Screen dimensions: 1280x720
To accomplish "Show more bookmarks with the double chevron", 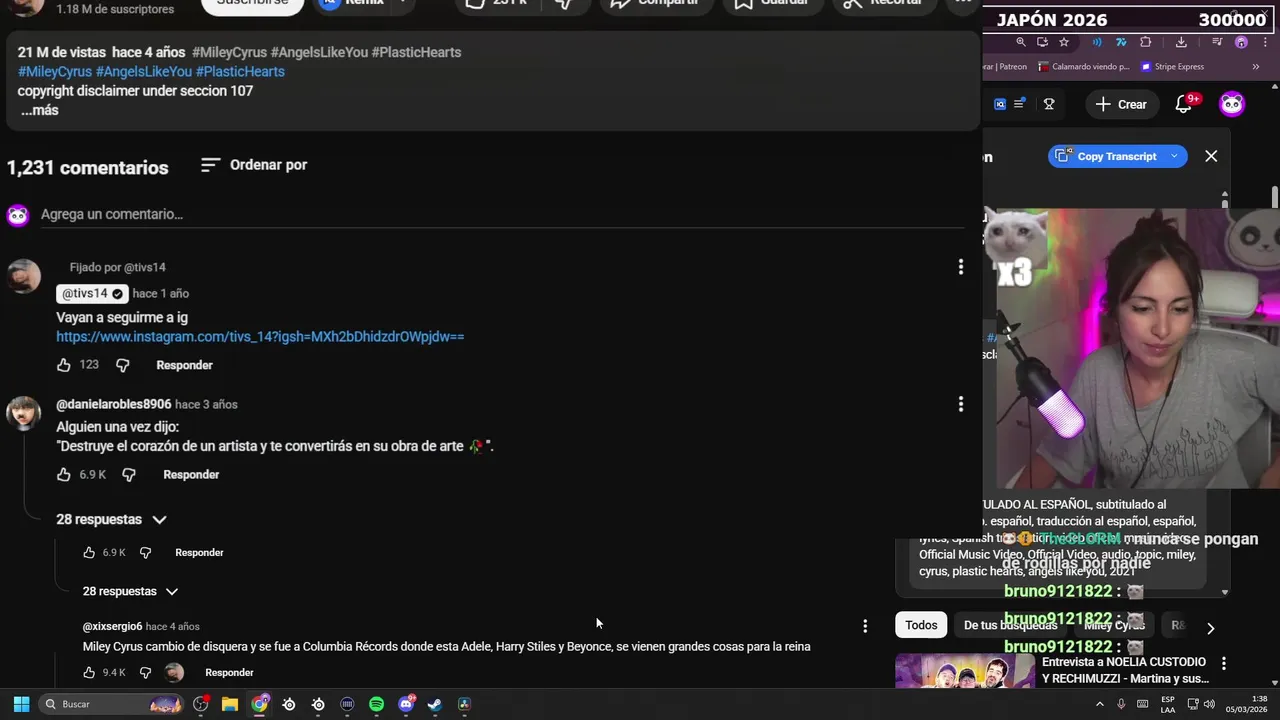I will [1256, 67].
